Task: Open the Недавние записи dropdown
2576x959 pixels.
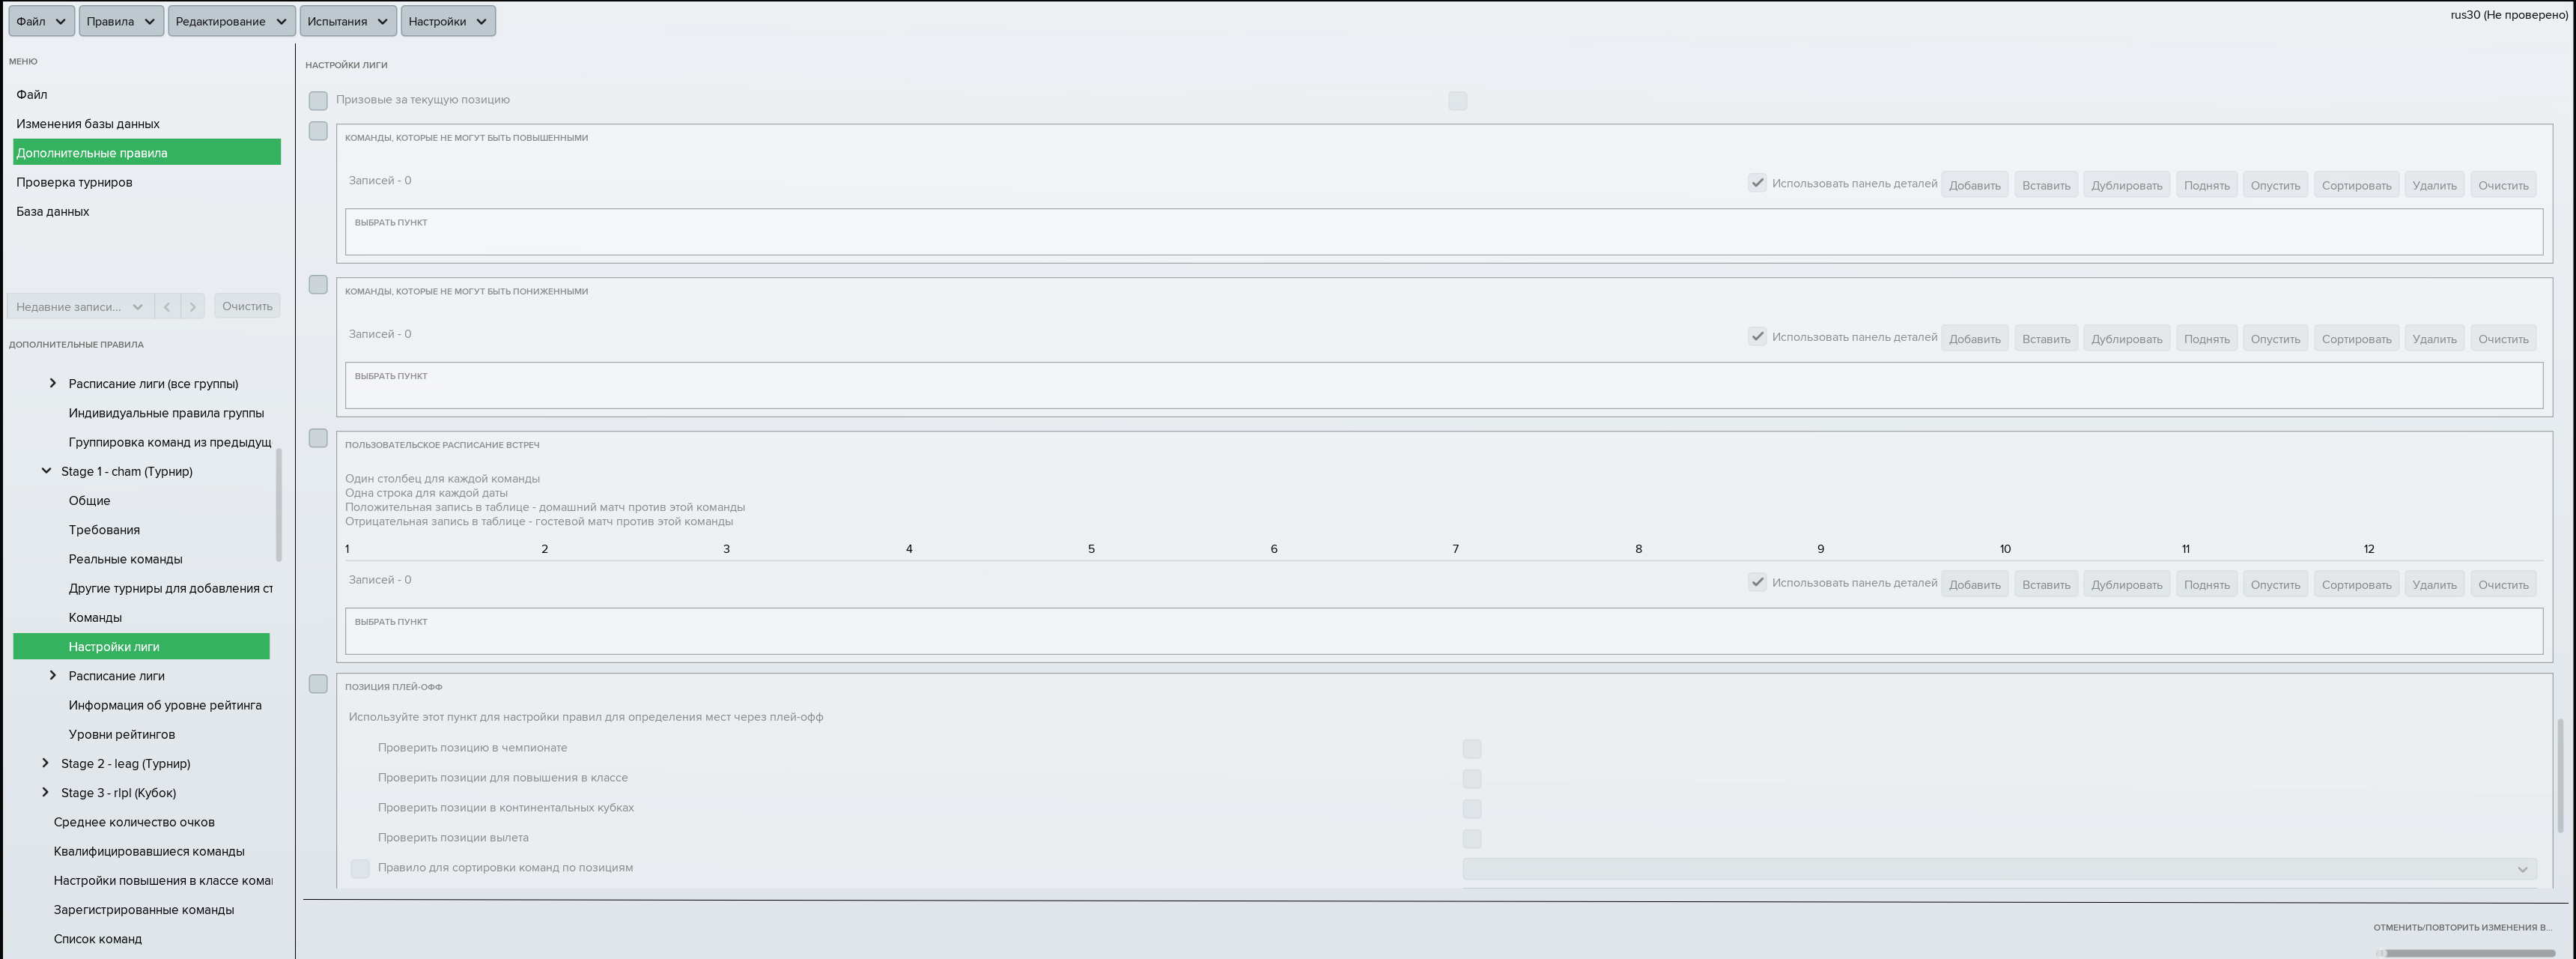Action: pos(79,306)
